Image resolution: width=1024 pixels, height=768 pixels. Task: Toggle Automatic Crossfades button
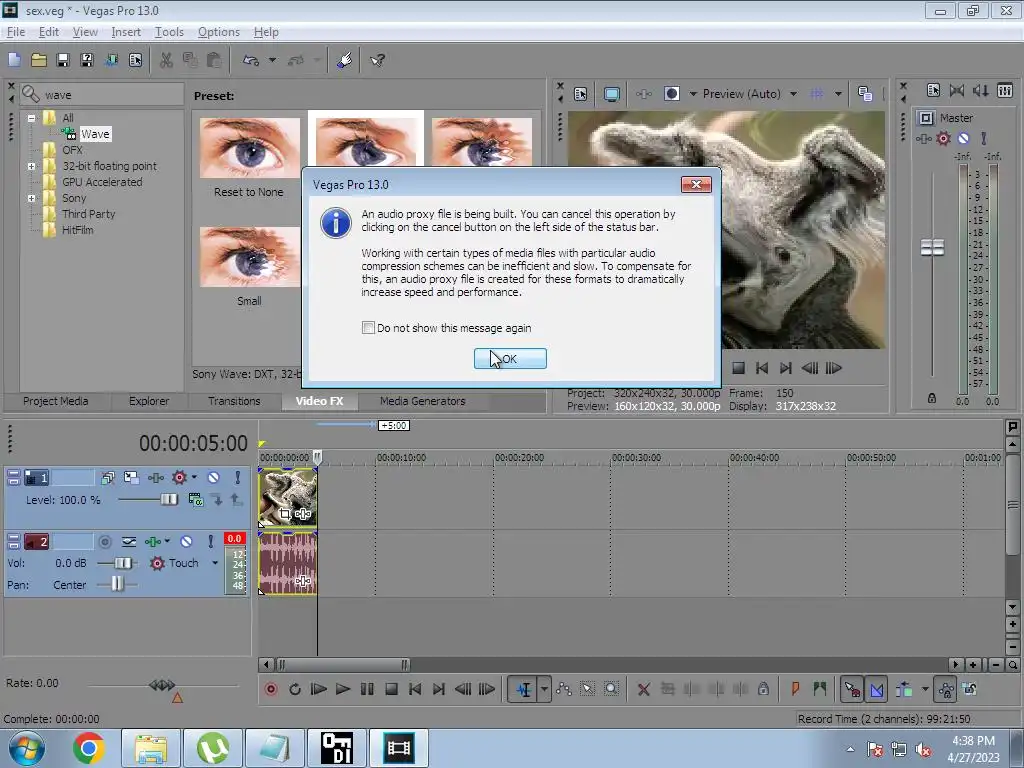tap(876, 689)
